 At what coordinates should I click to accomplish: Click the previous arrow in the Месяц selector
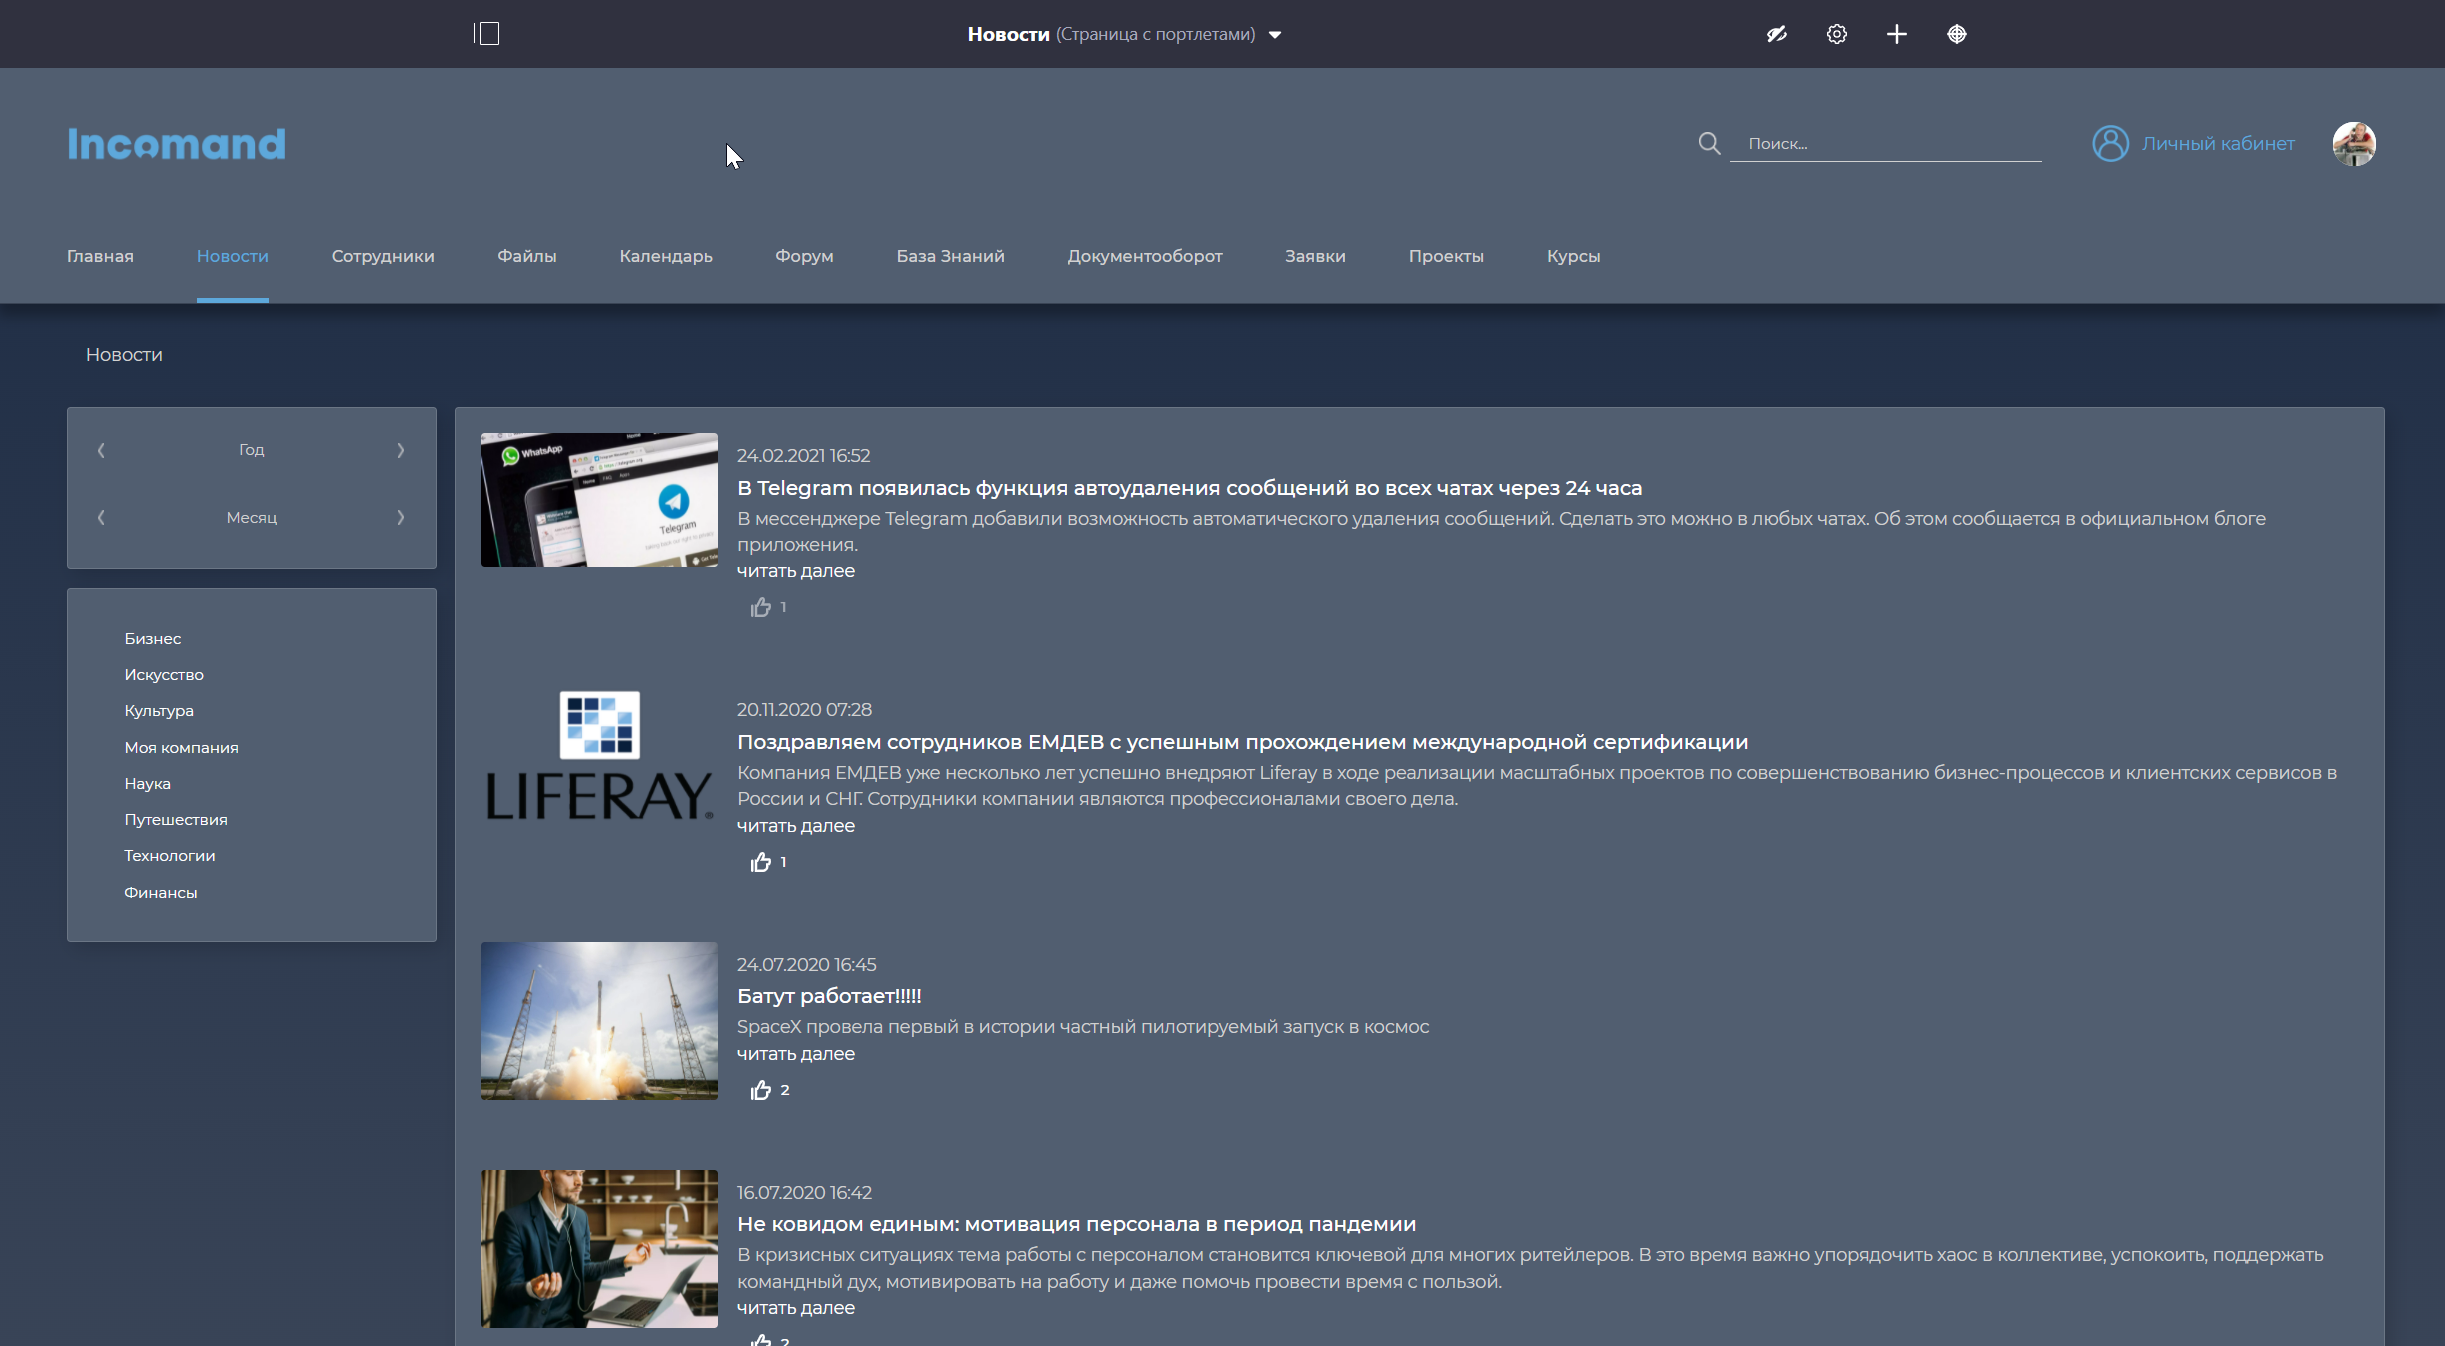(101, 517)
